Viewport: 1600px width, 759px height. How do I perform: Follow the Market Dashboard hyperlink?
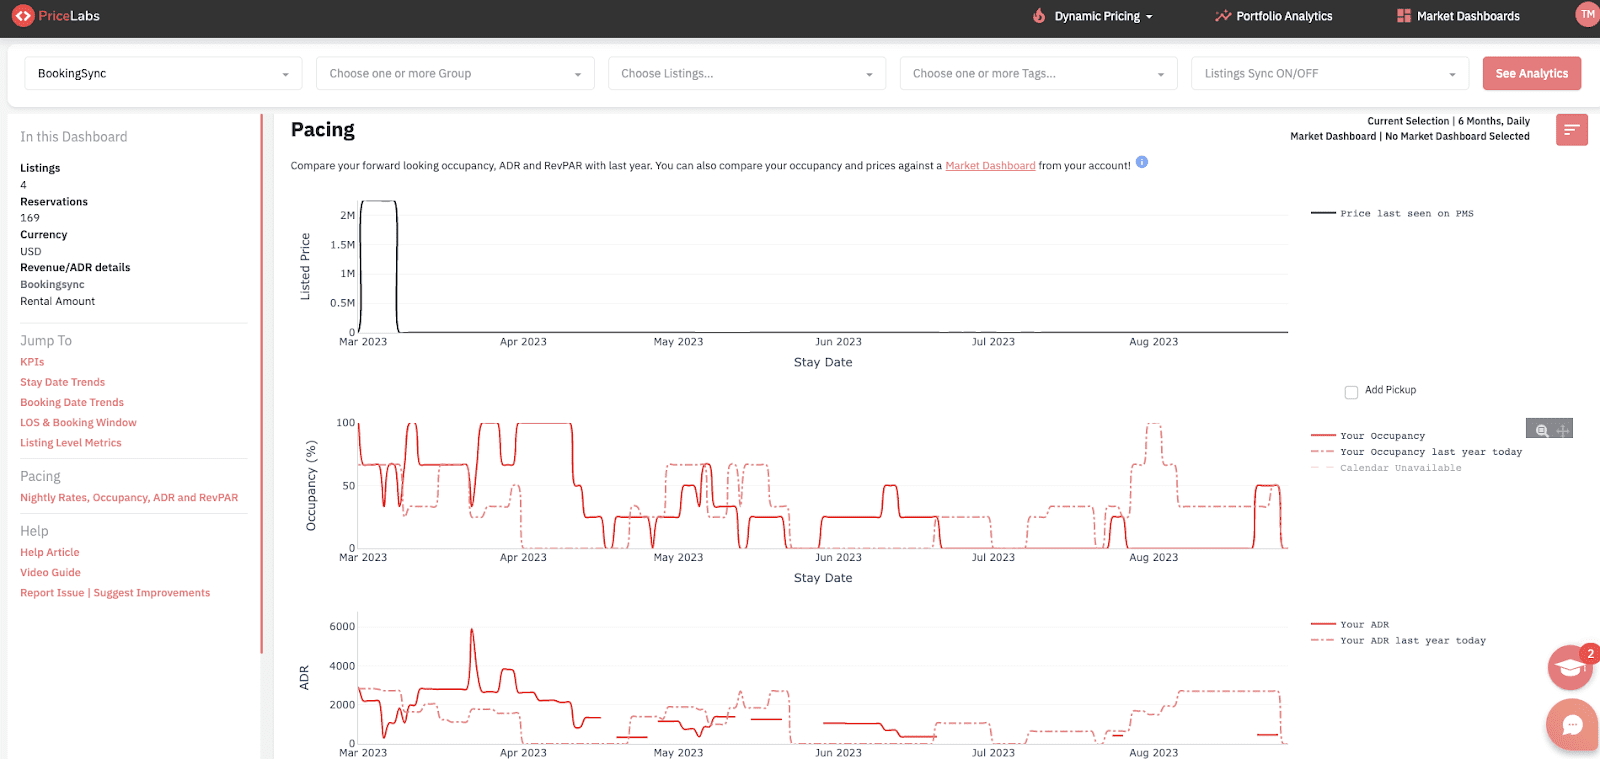point(990,166)
